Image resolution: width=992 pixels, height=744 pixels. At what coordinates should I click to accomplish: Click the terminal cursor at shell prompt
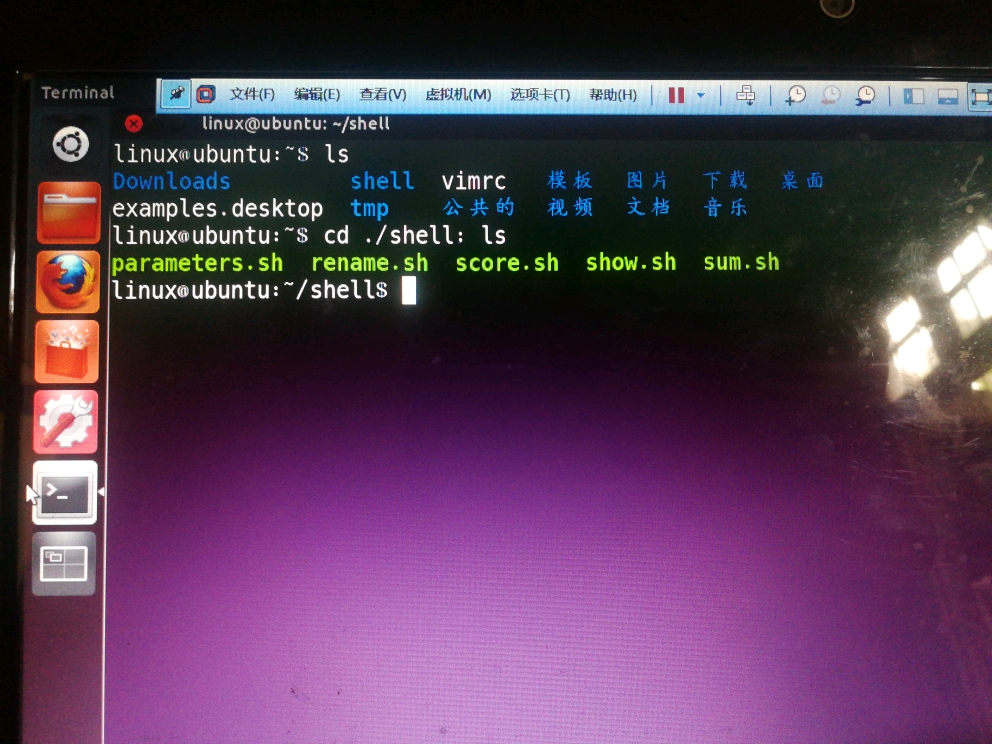tap(409, 291)
